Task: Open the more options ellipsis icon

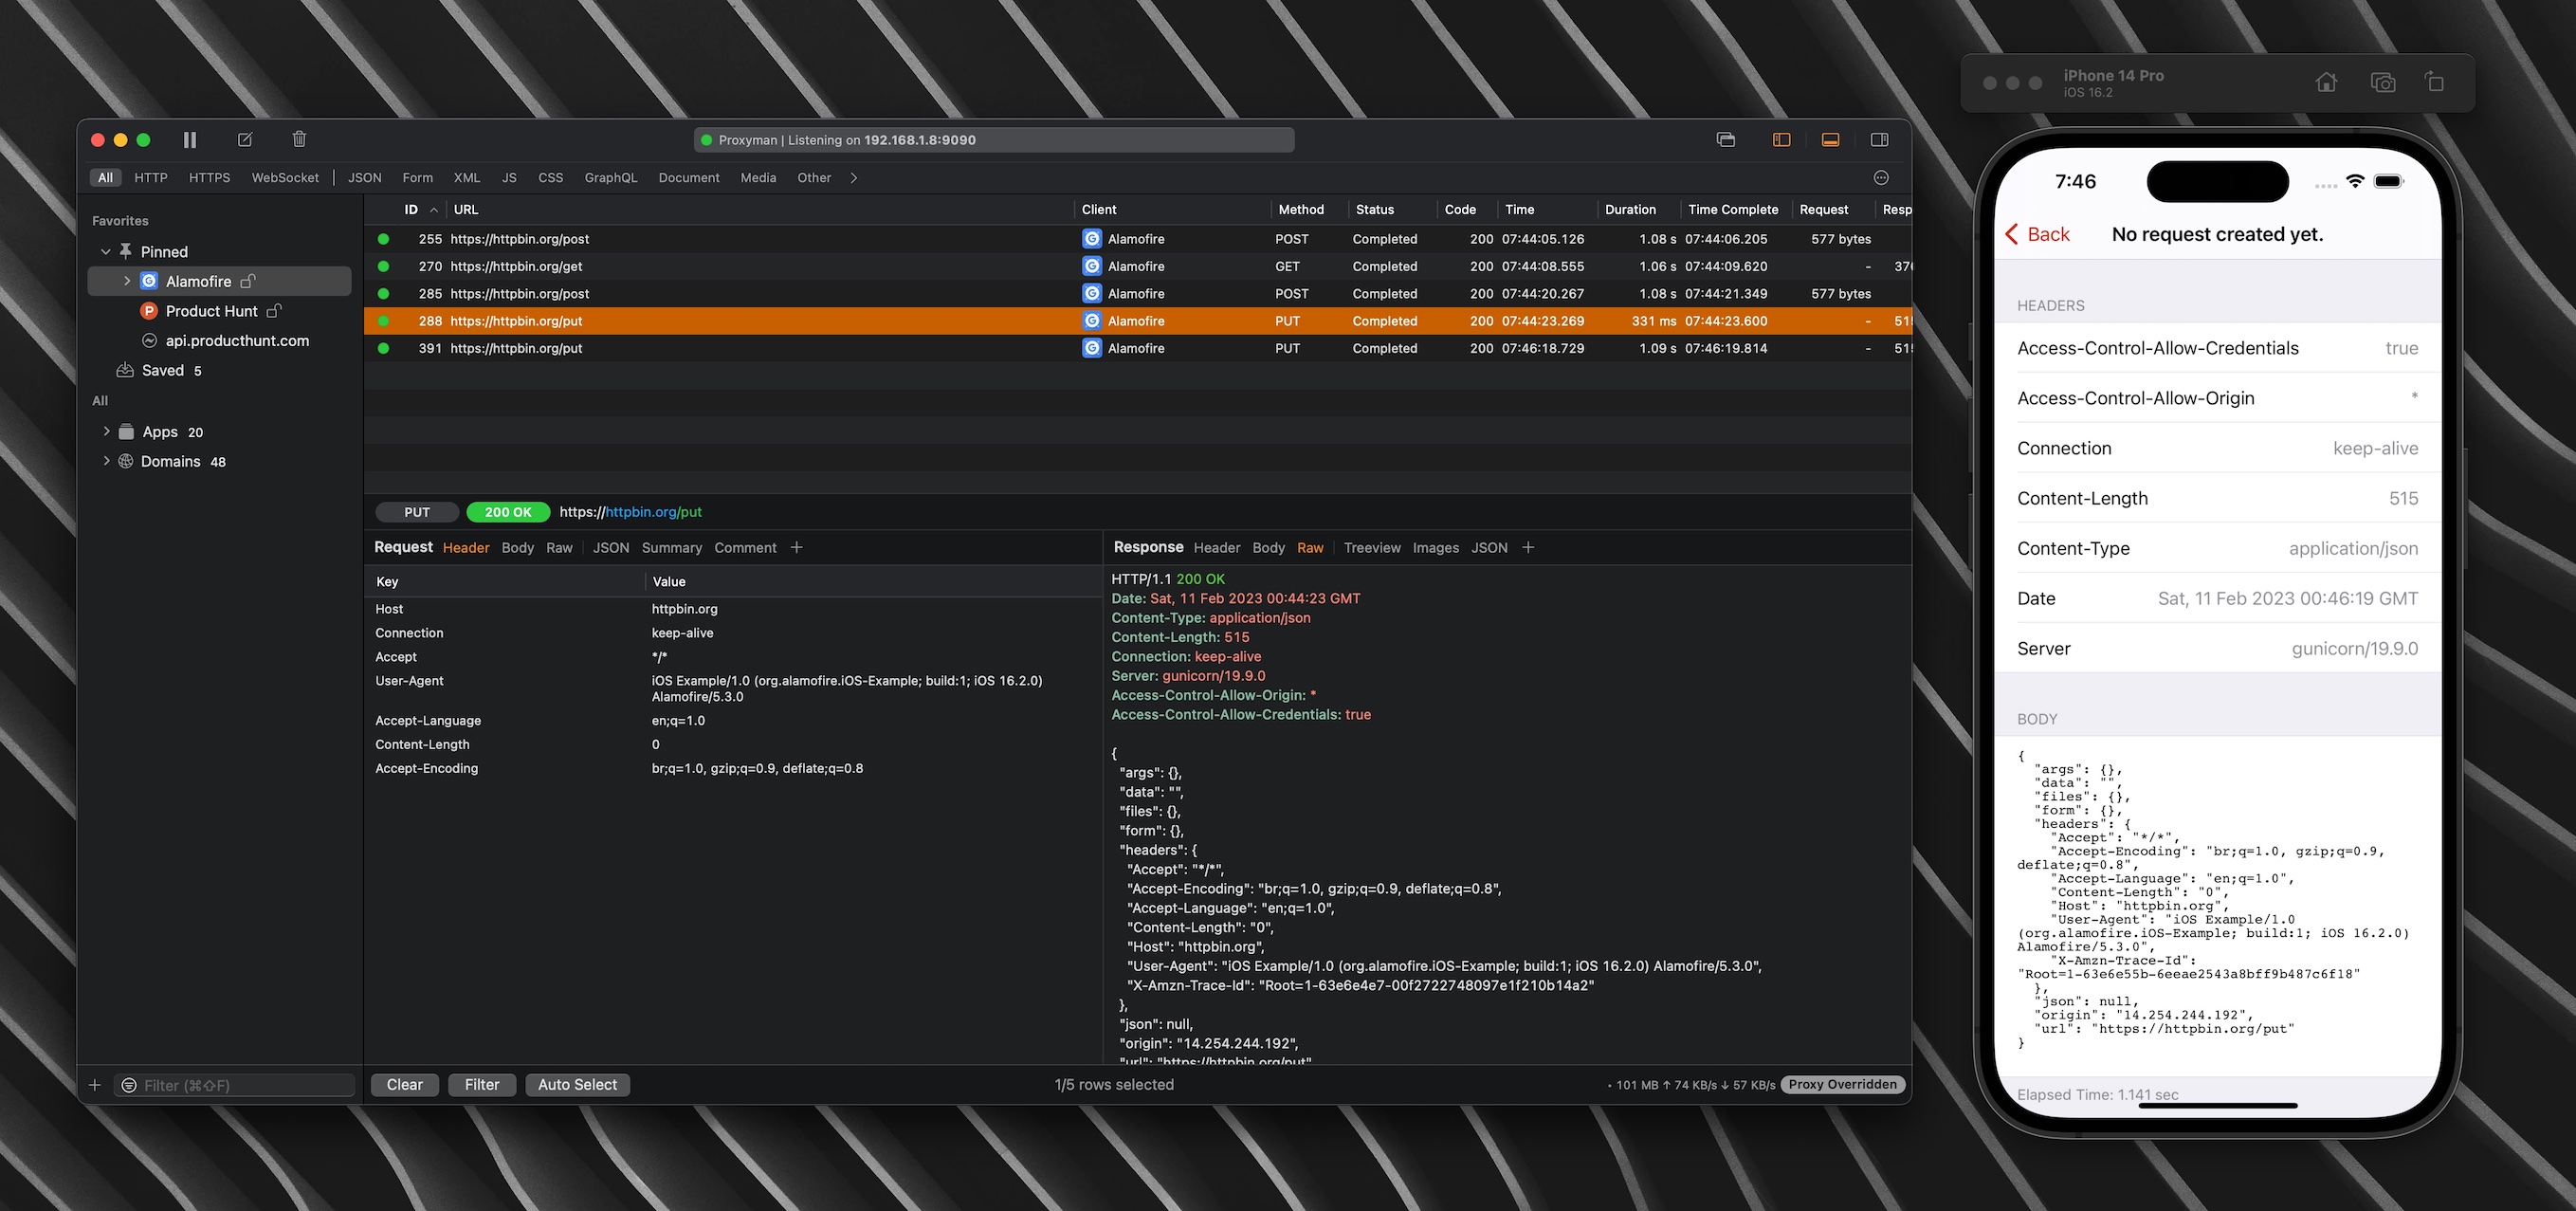Action: click(x=1881, y=178)
